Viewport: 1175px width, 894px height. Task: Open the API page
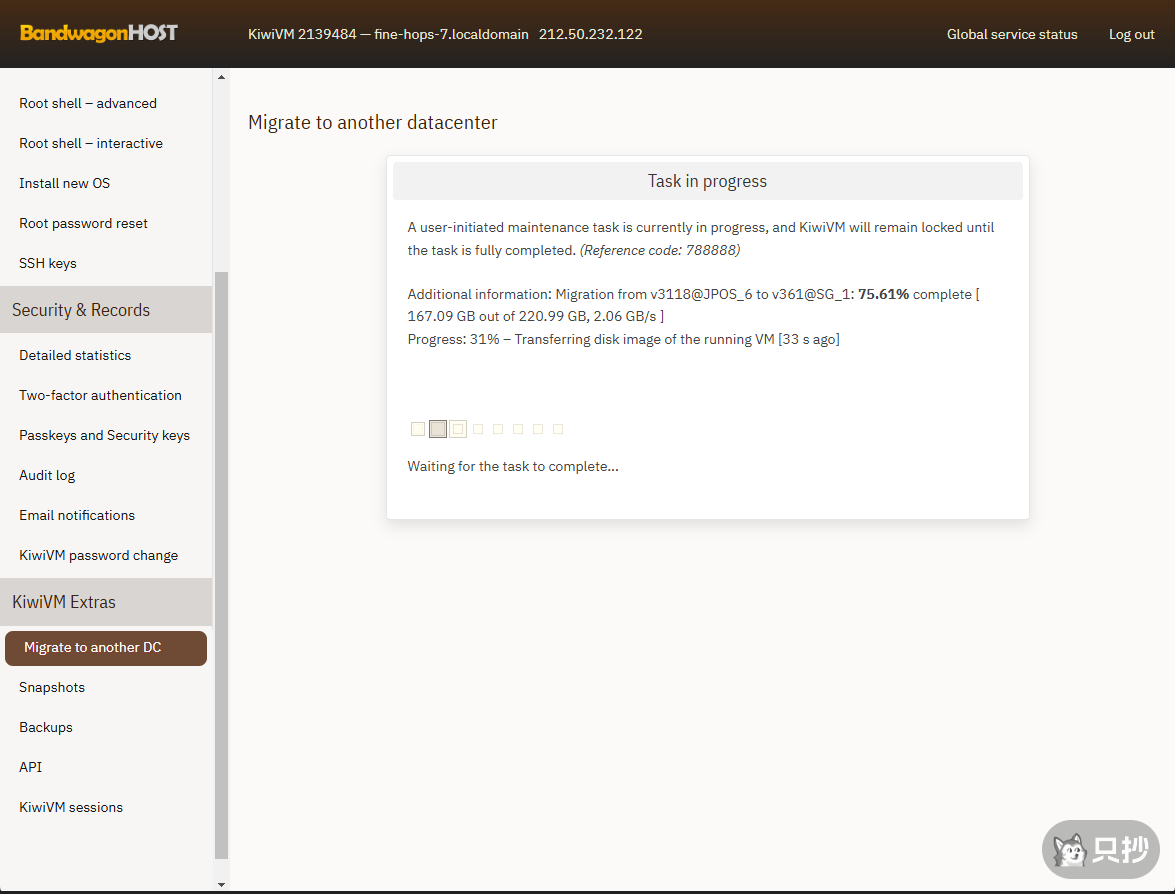[31, 767]
